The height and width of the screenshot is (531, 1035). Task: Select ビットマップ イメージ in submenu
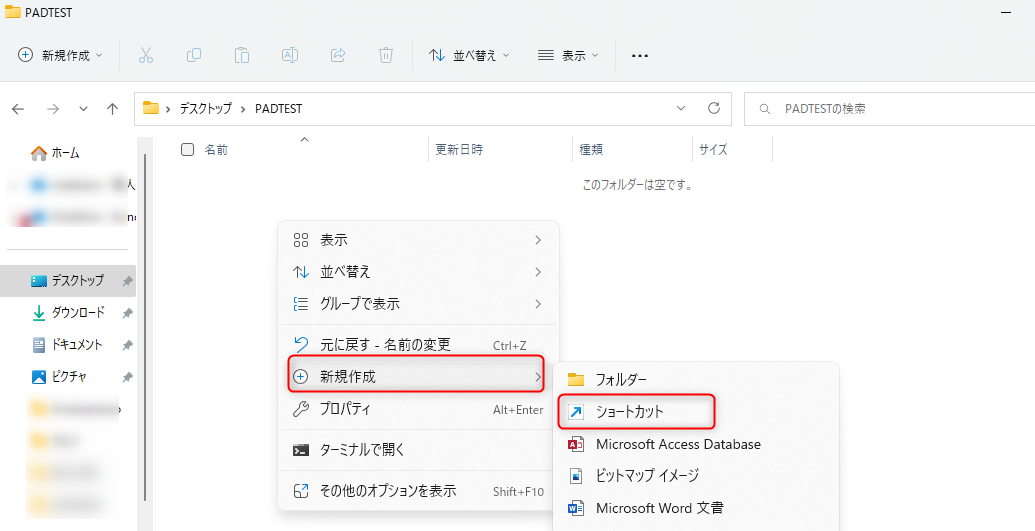(696, 476)
